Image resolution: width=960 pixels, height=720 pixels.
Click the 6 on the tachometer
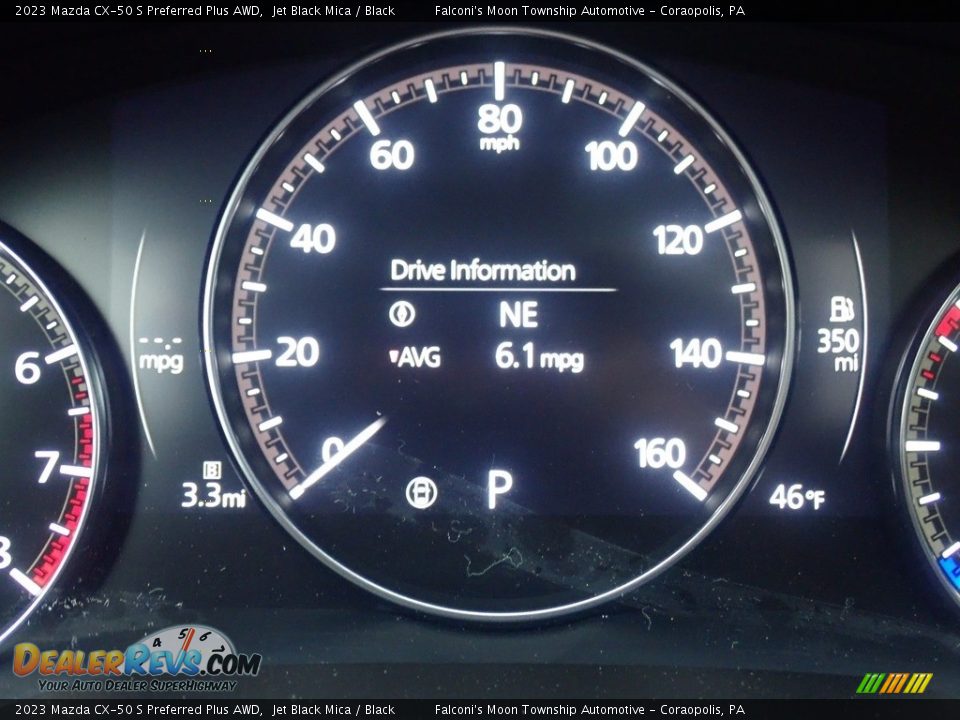(x=28, y=368)
